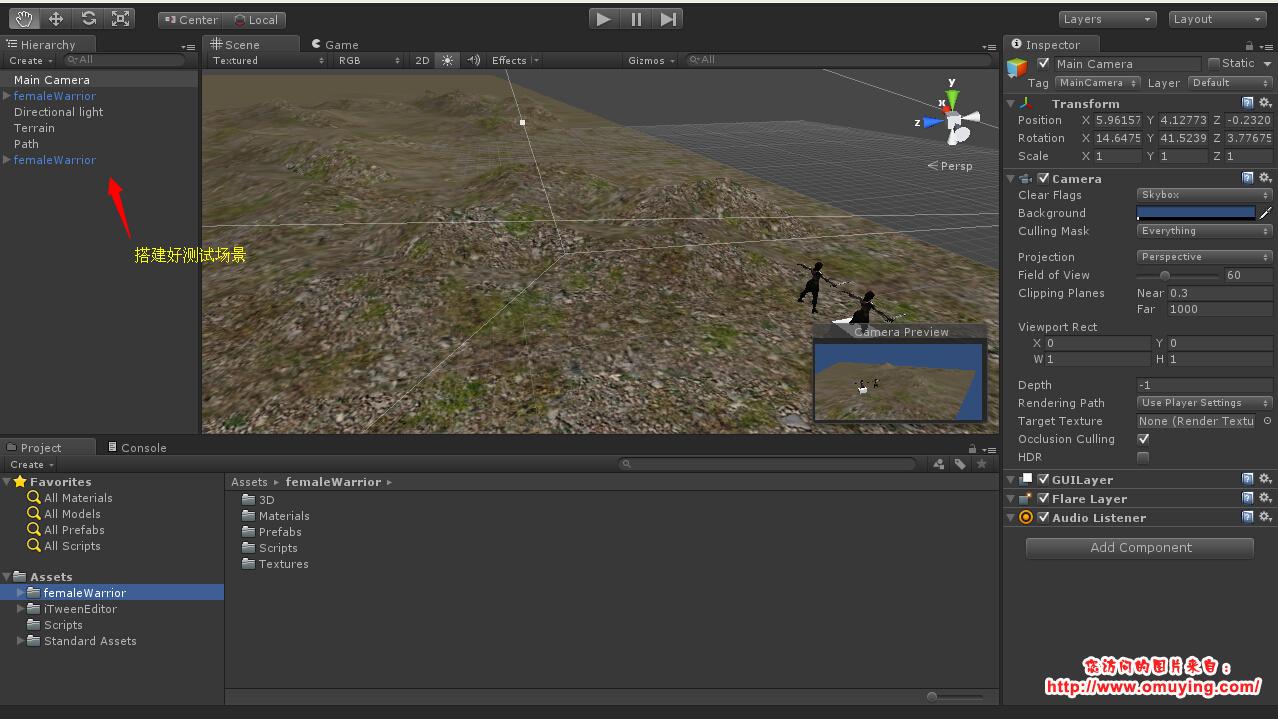Select the Scale tool
This screenshot has width=1278, height=719.
[x=120, y=19]
